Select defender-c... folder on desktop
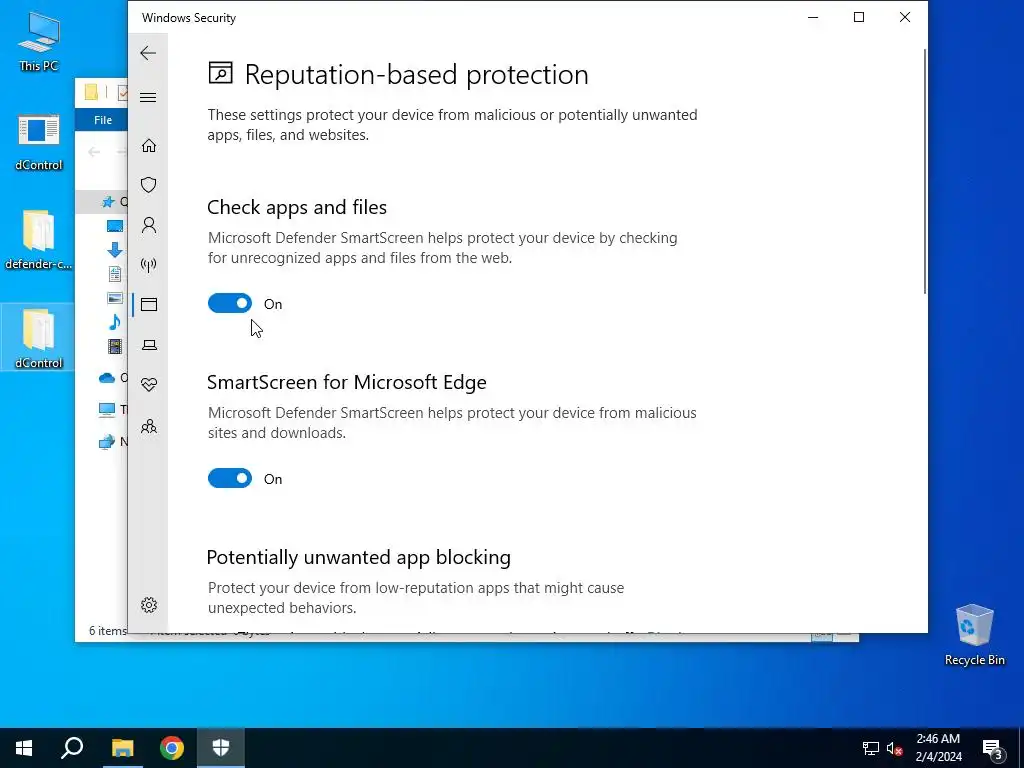This screenshot has height=768, width=1024. click(x=39, y=240)
